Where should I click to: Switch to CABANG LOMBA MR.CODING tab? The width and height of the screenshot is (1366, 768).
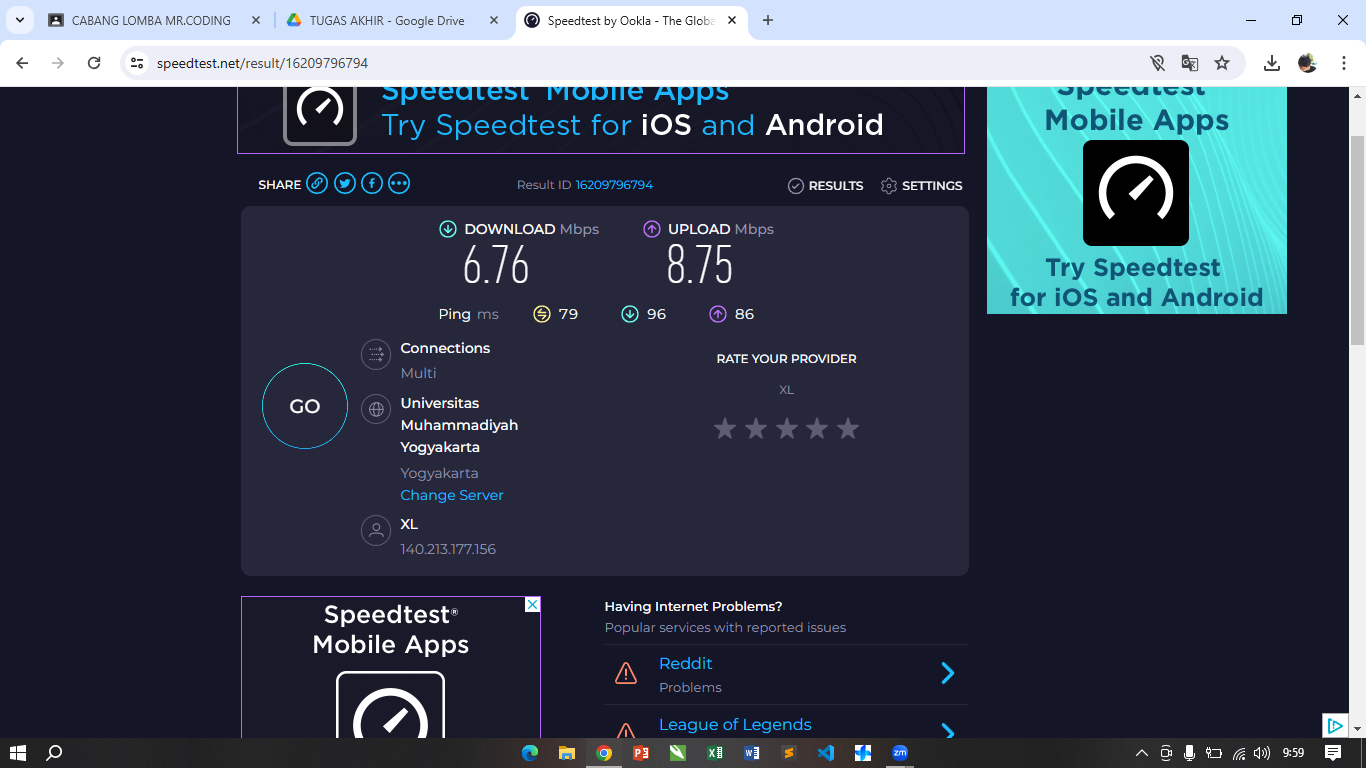[x=151, y=20]
